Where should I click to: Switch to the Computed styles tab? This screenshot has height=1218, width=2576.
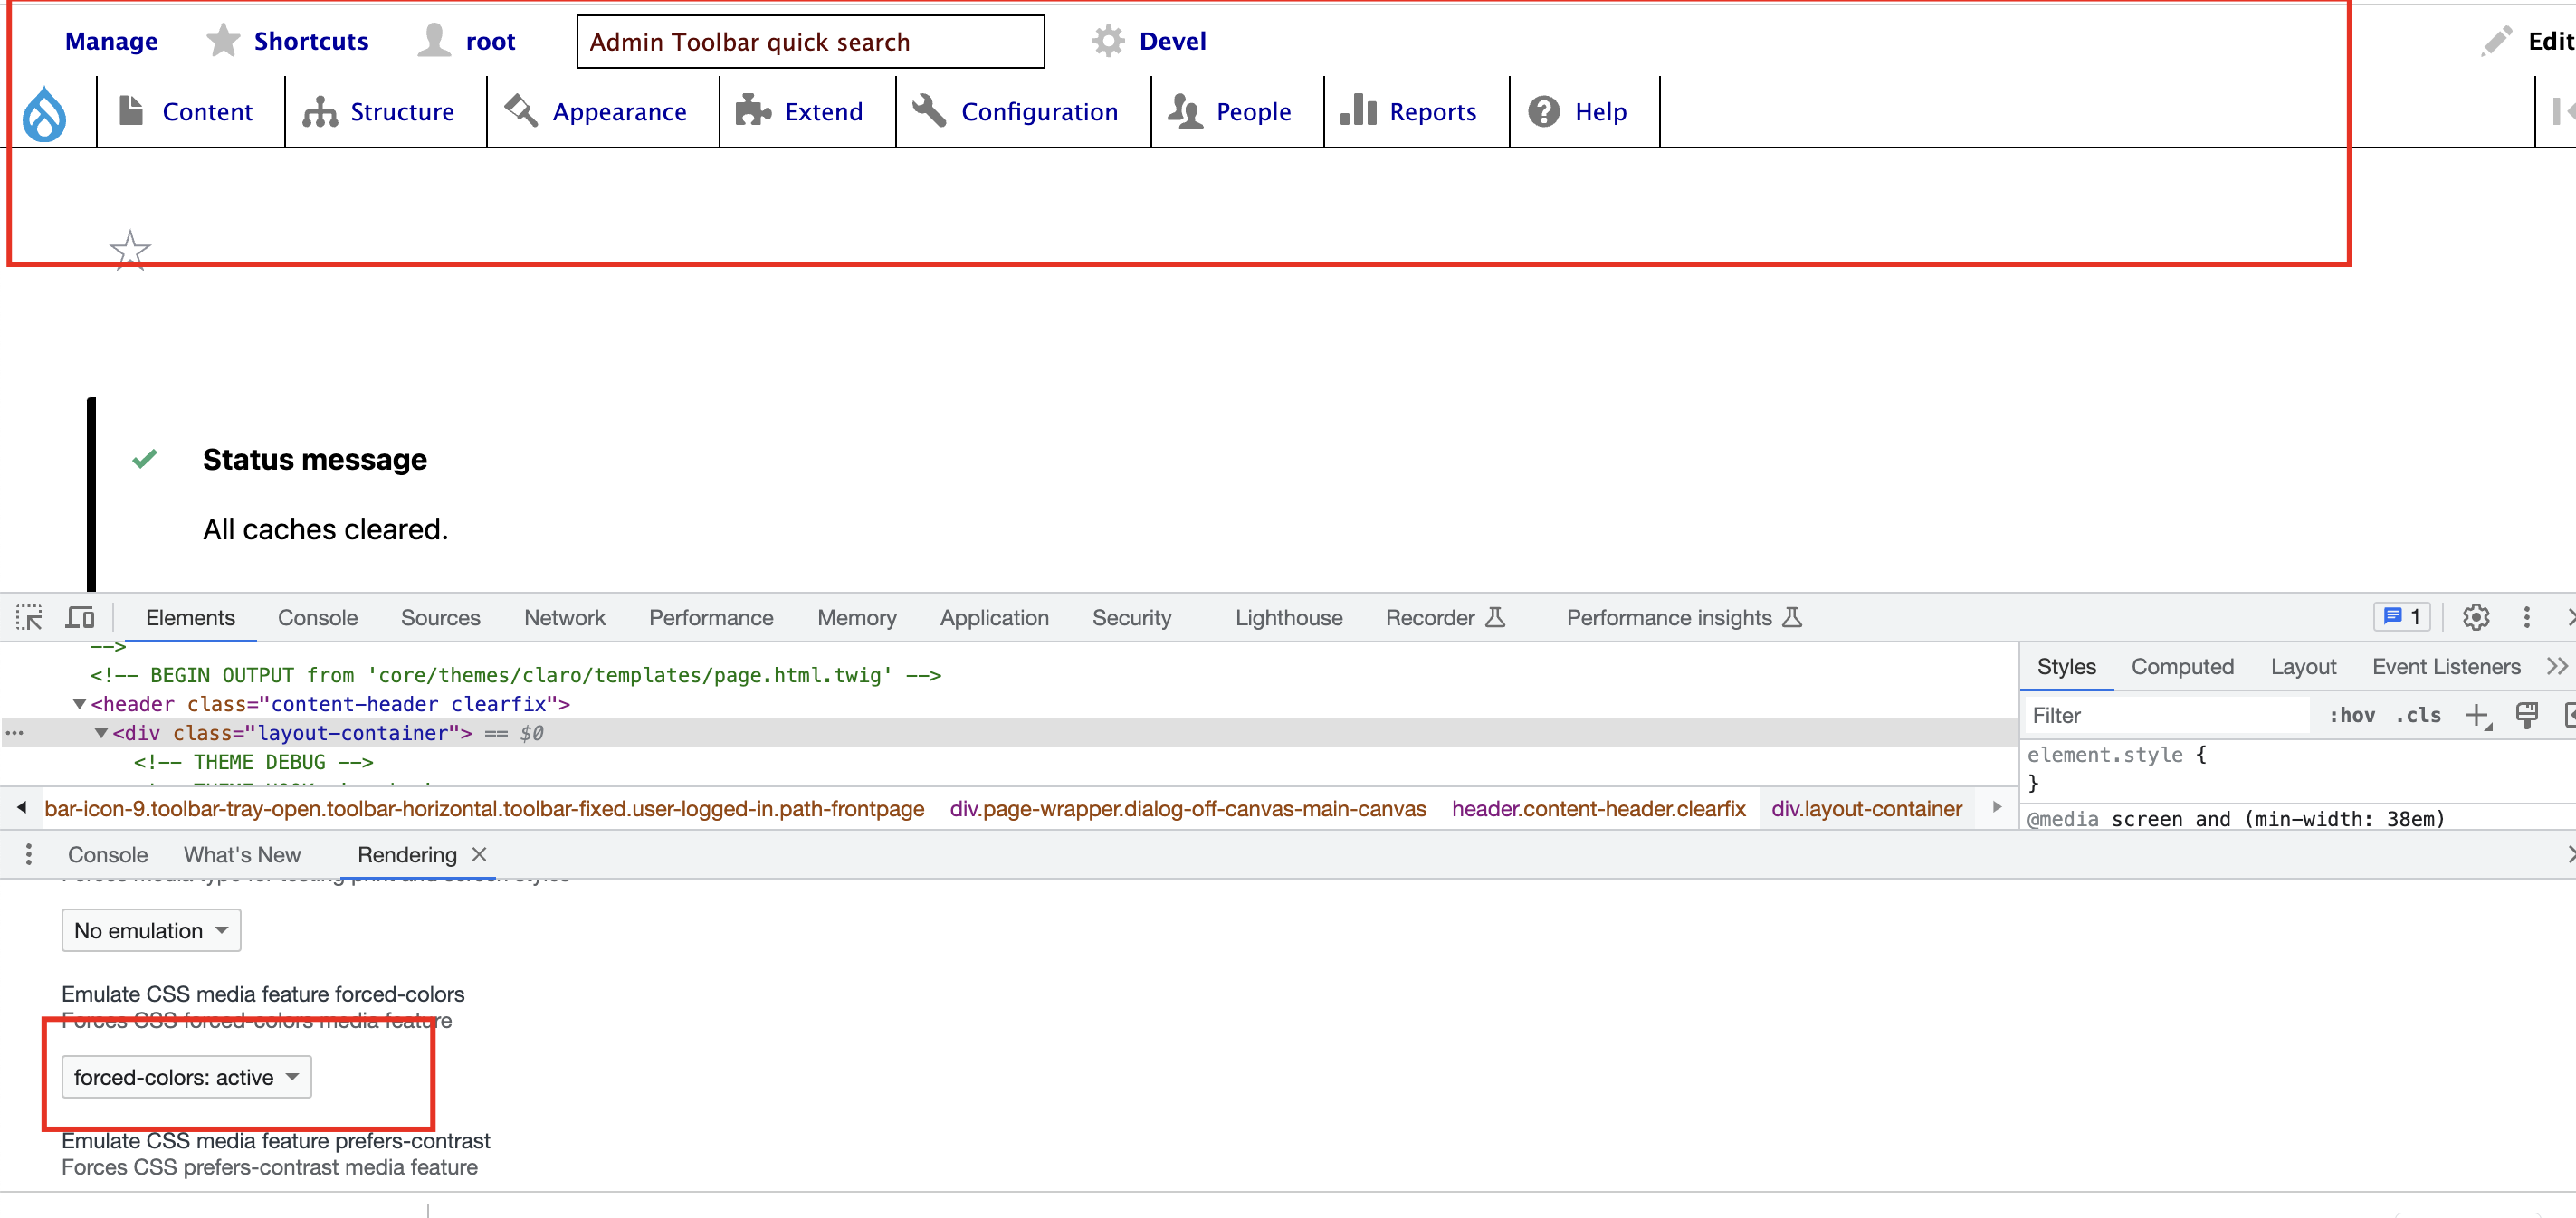(2183, 666)
